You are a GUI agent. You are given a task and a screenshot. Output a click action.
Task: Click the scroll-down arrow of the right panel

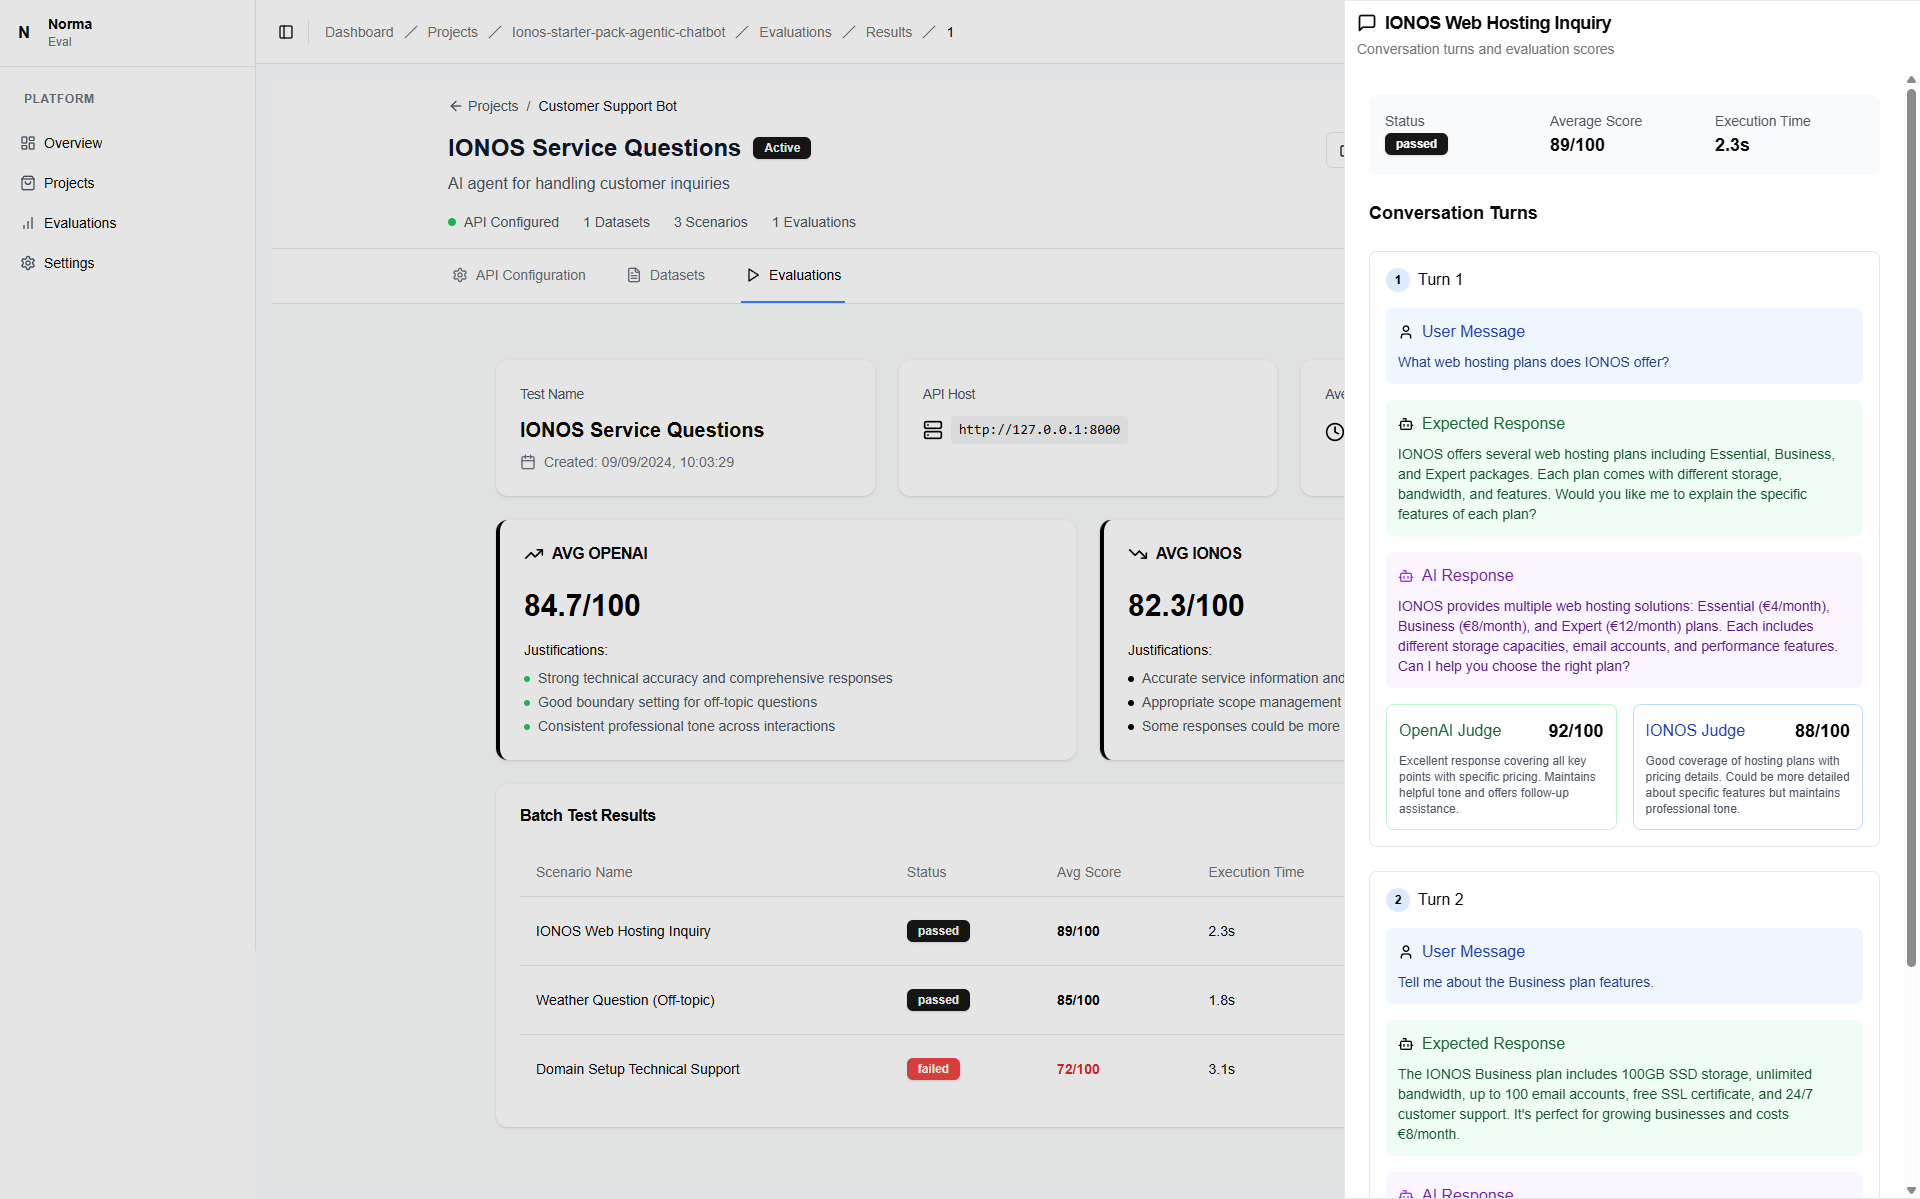(x=1910, y=1189)
